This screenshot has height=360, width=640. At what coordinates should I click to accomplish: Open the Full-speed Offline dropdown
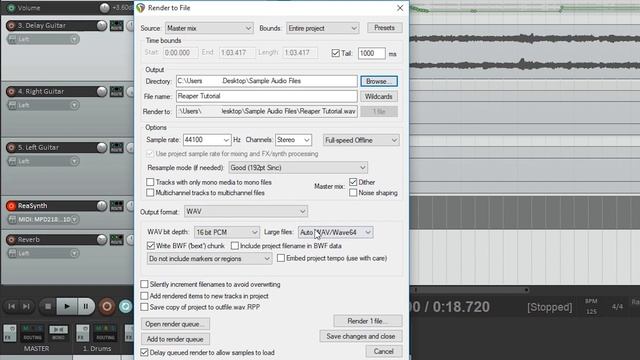click(361, 140)
